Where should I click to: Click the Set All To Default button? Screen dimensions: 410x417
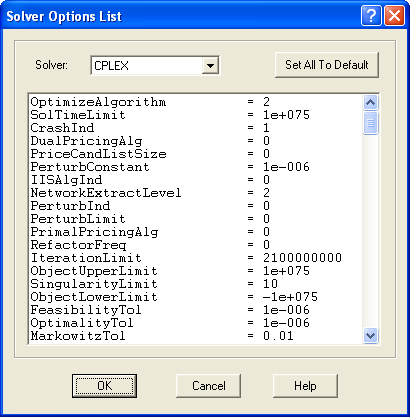pos(327,65)
